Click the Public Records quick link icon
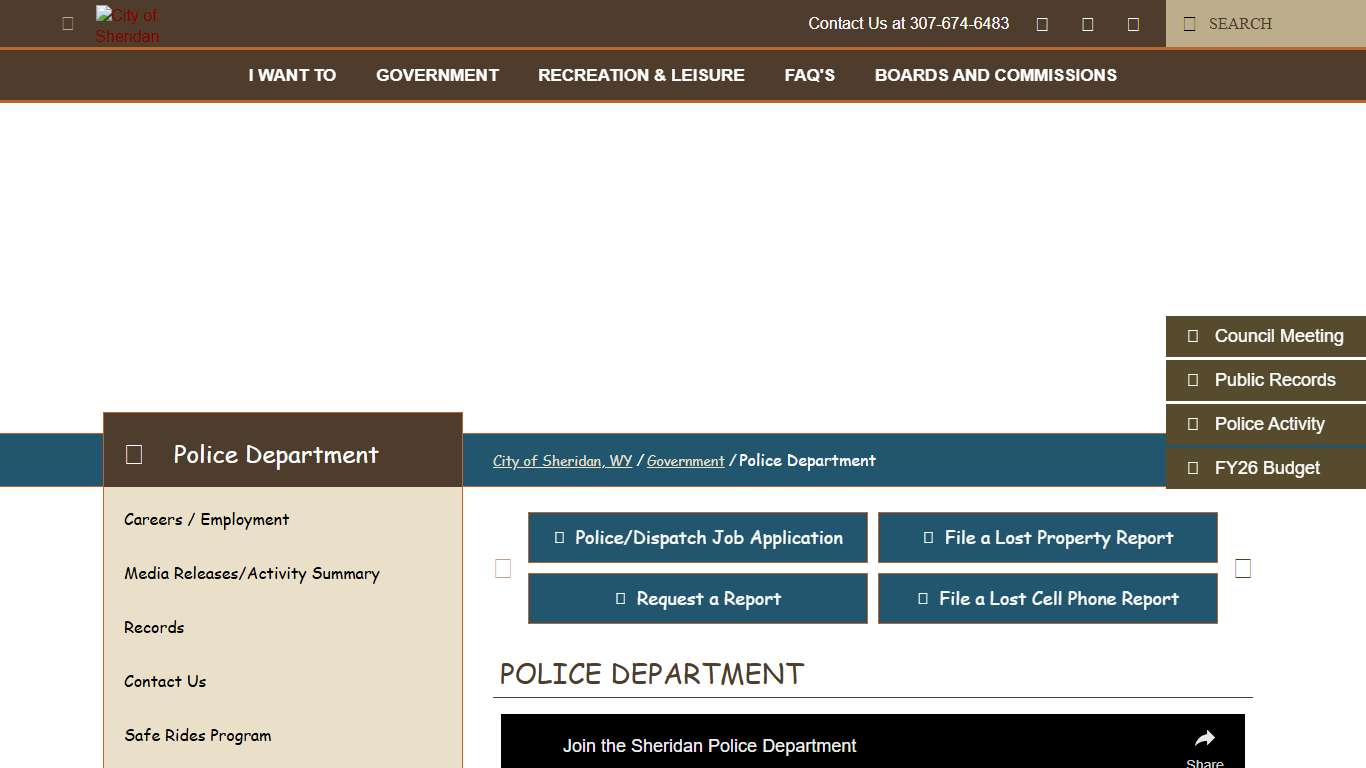This screenshot has height=768, width=1366. click(1193, 380)
